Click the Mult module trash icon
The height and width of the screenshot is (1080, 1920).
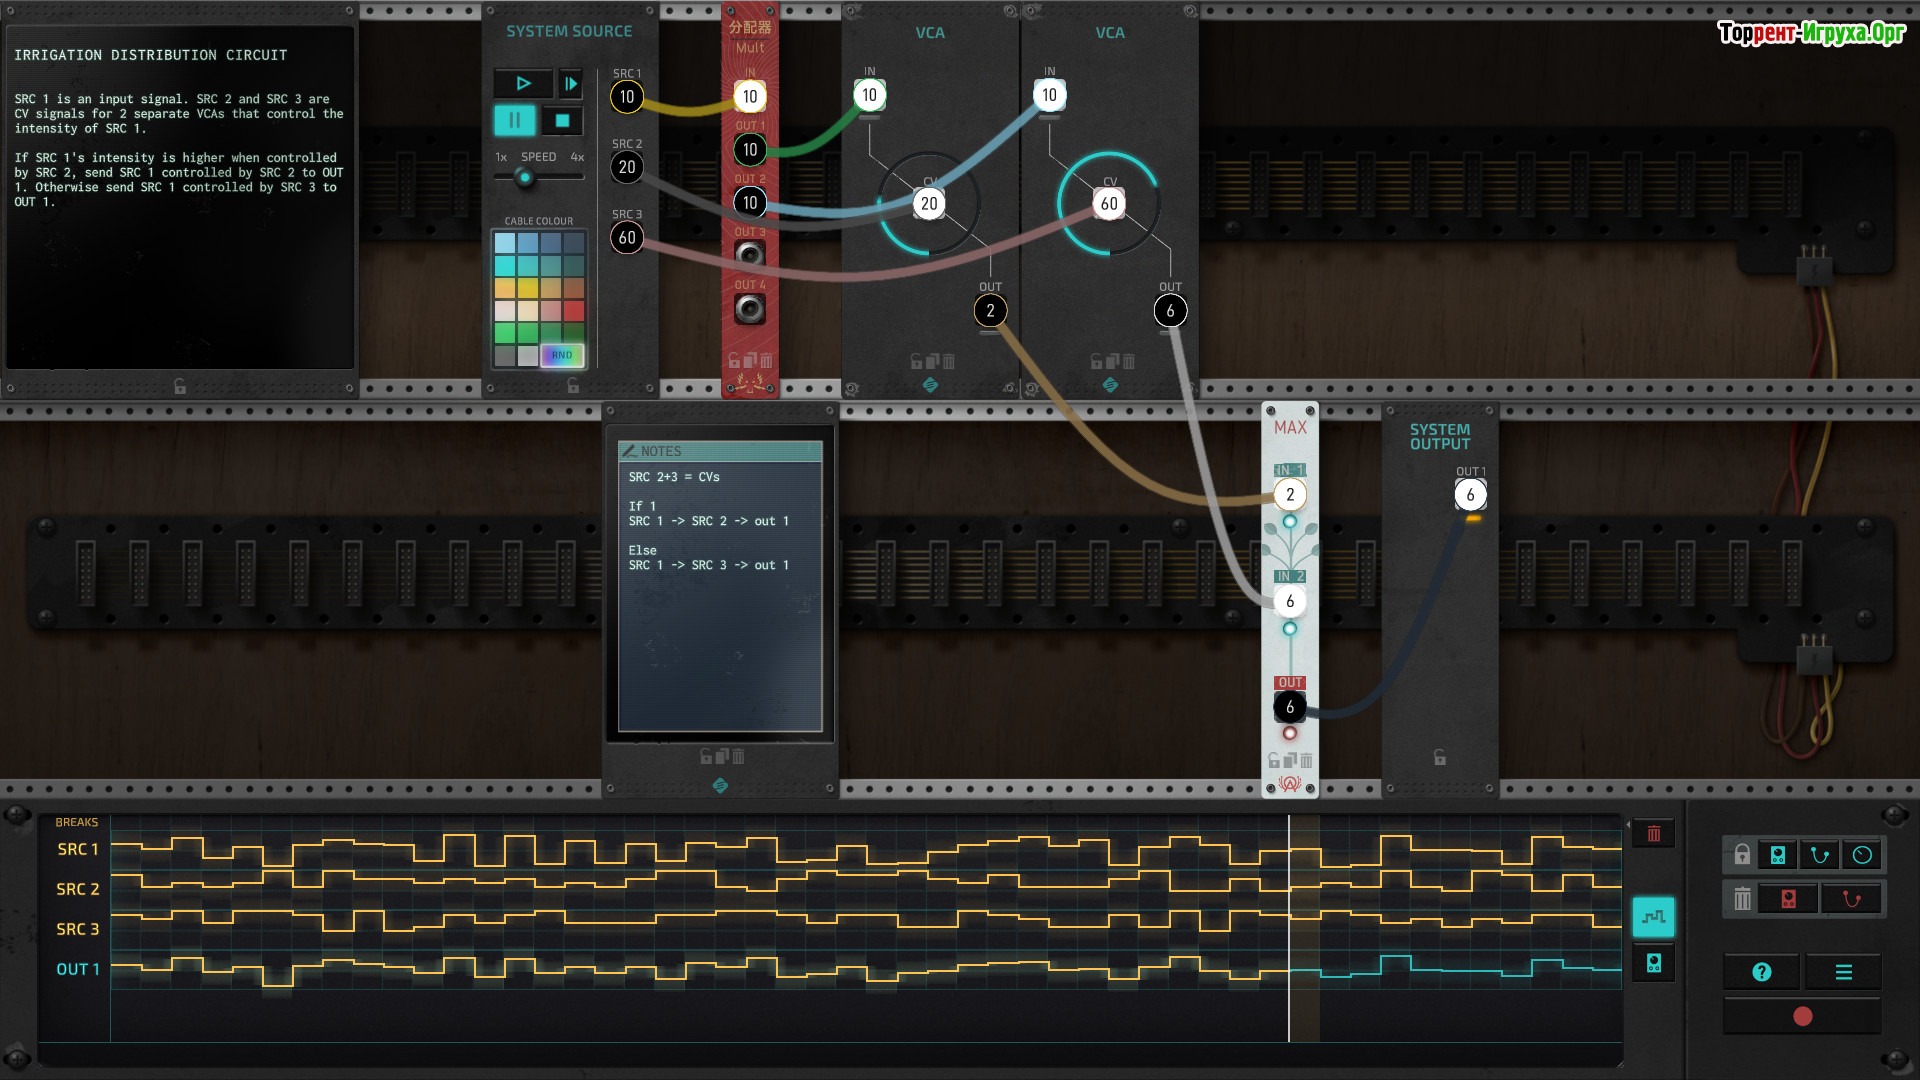pos(767,360)
